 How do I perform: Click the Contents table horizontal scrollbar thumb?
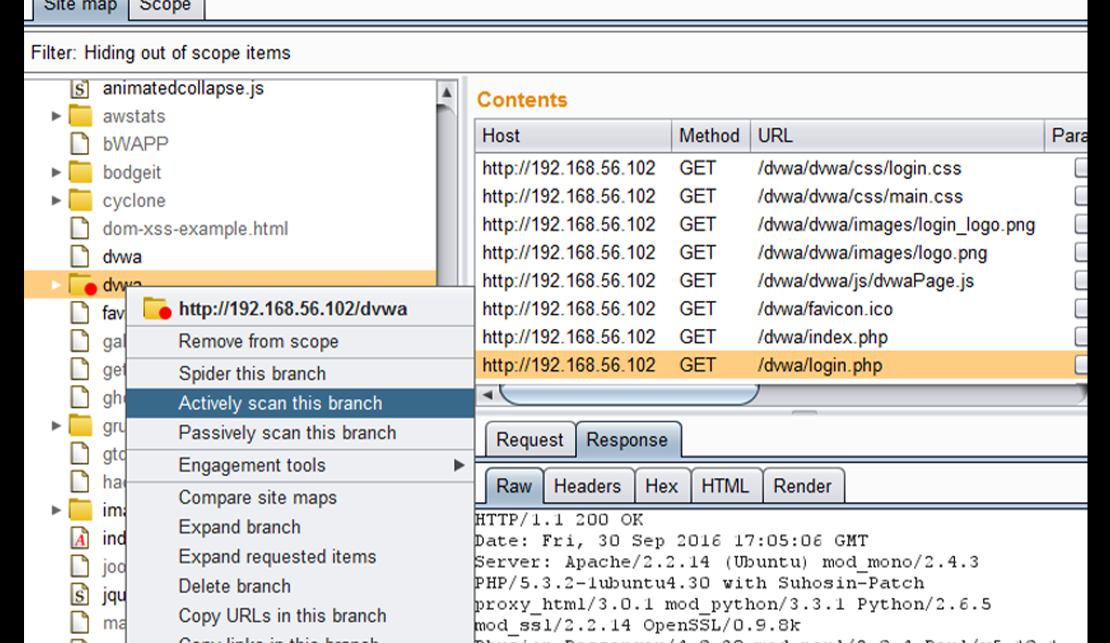[x=629, y=394]
